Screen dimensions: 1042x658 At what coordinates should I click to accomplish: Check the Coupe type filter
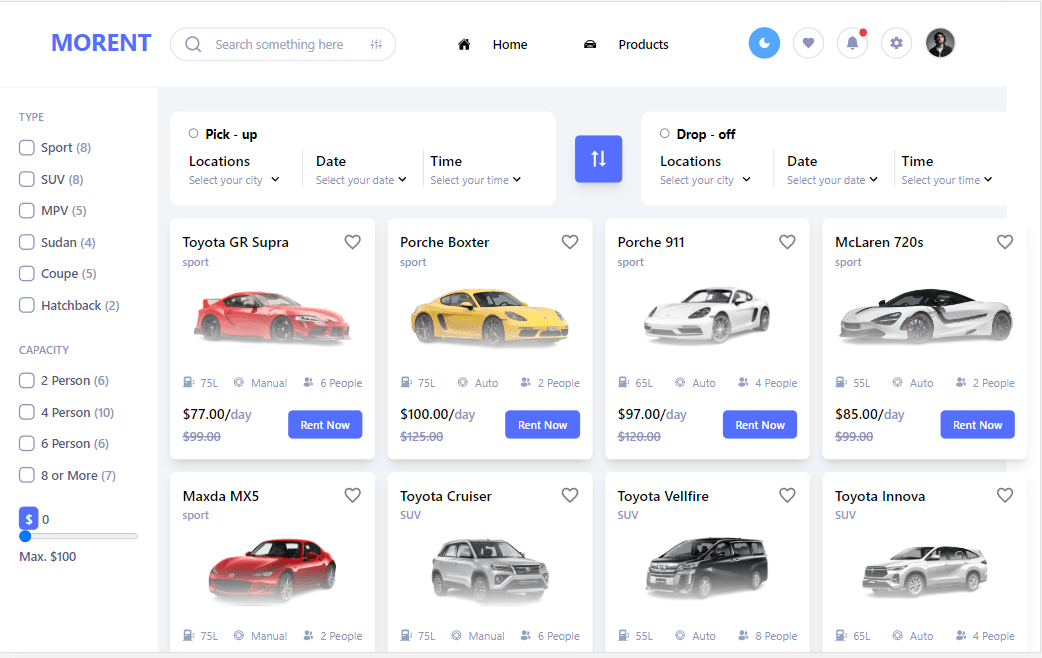point(27,273)
